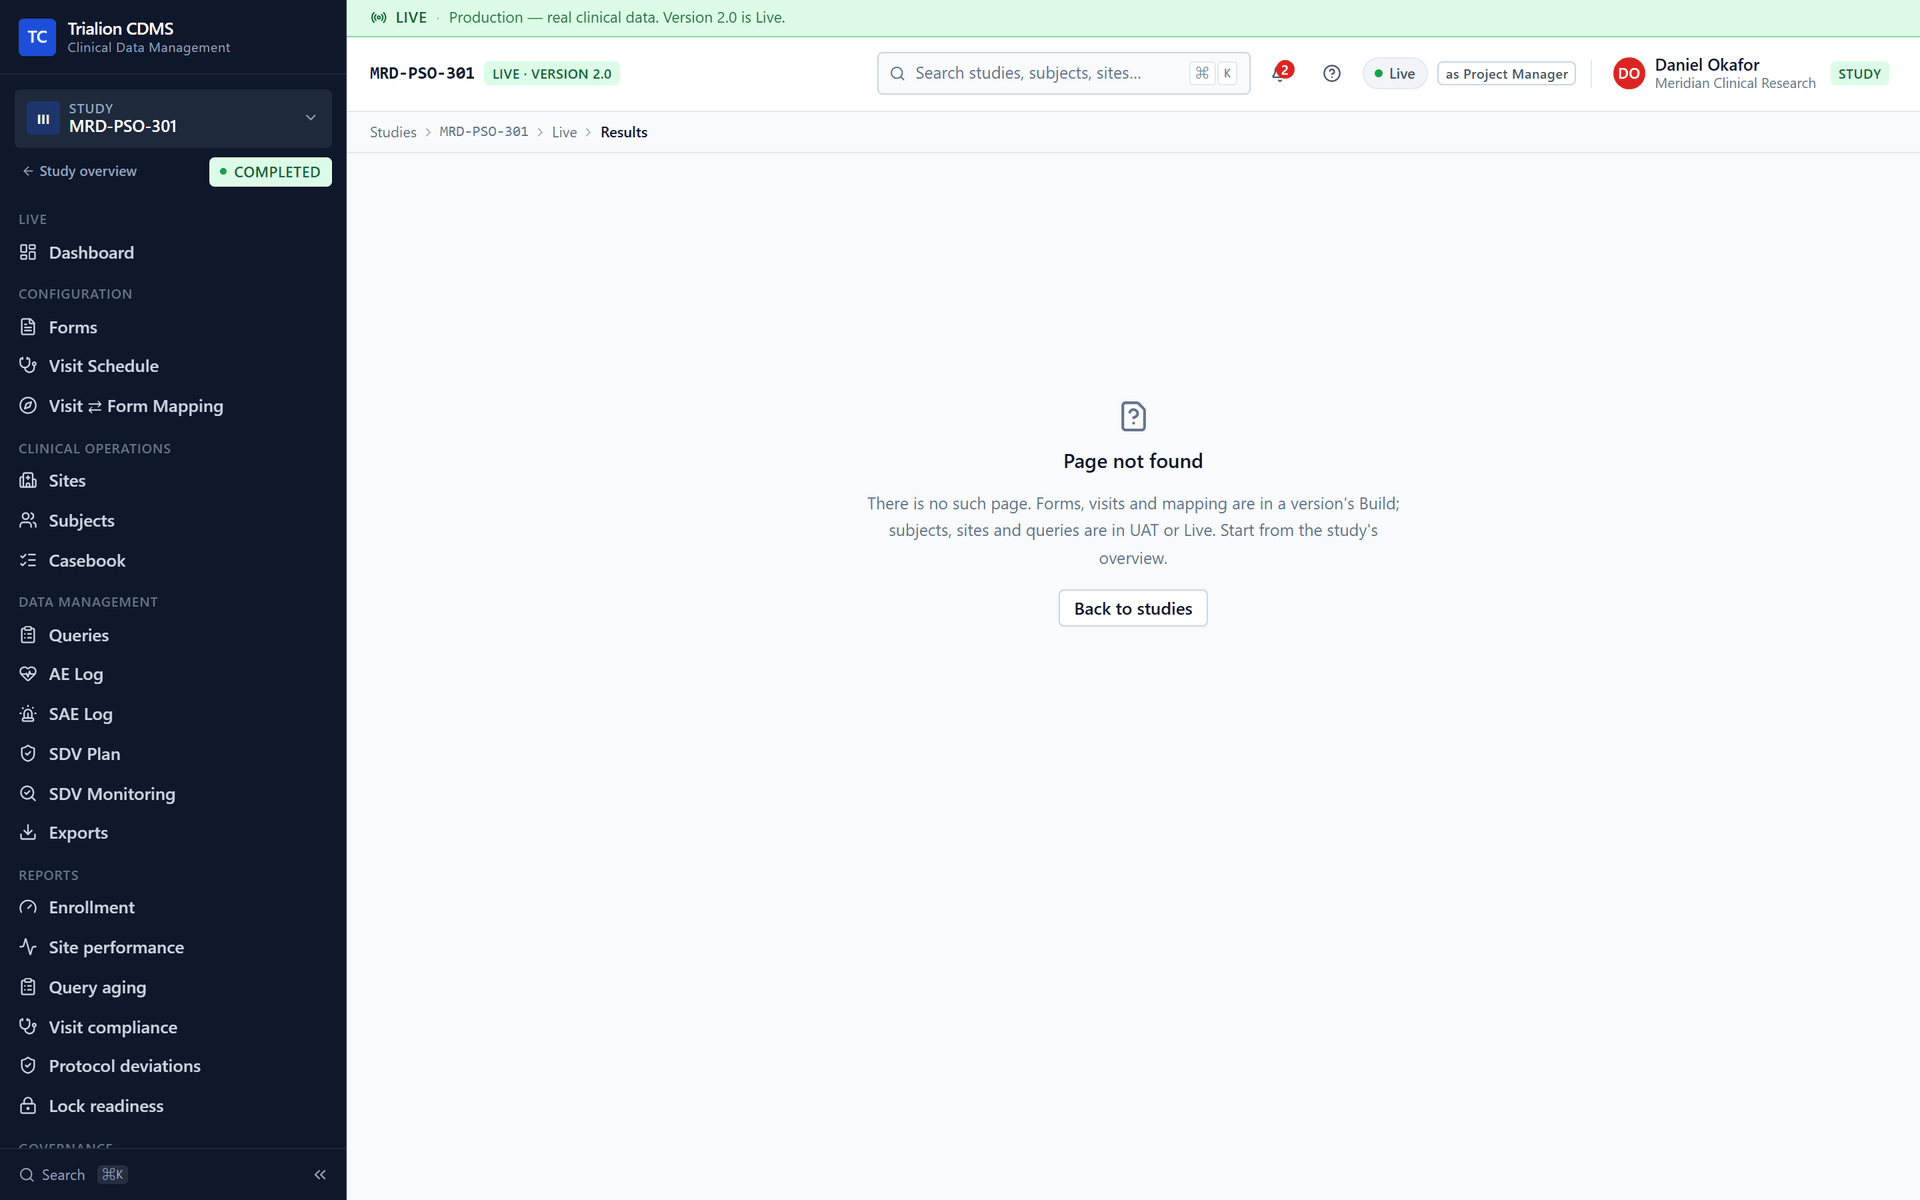Open notifications bell with 2 alerts
The height and width of the screenshot is (1200, 1920).
point(1281,73)
